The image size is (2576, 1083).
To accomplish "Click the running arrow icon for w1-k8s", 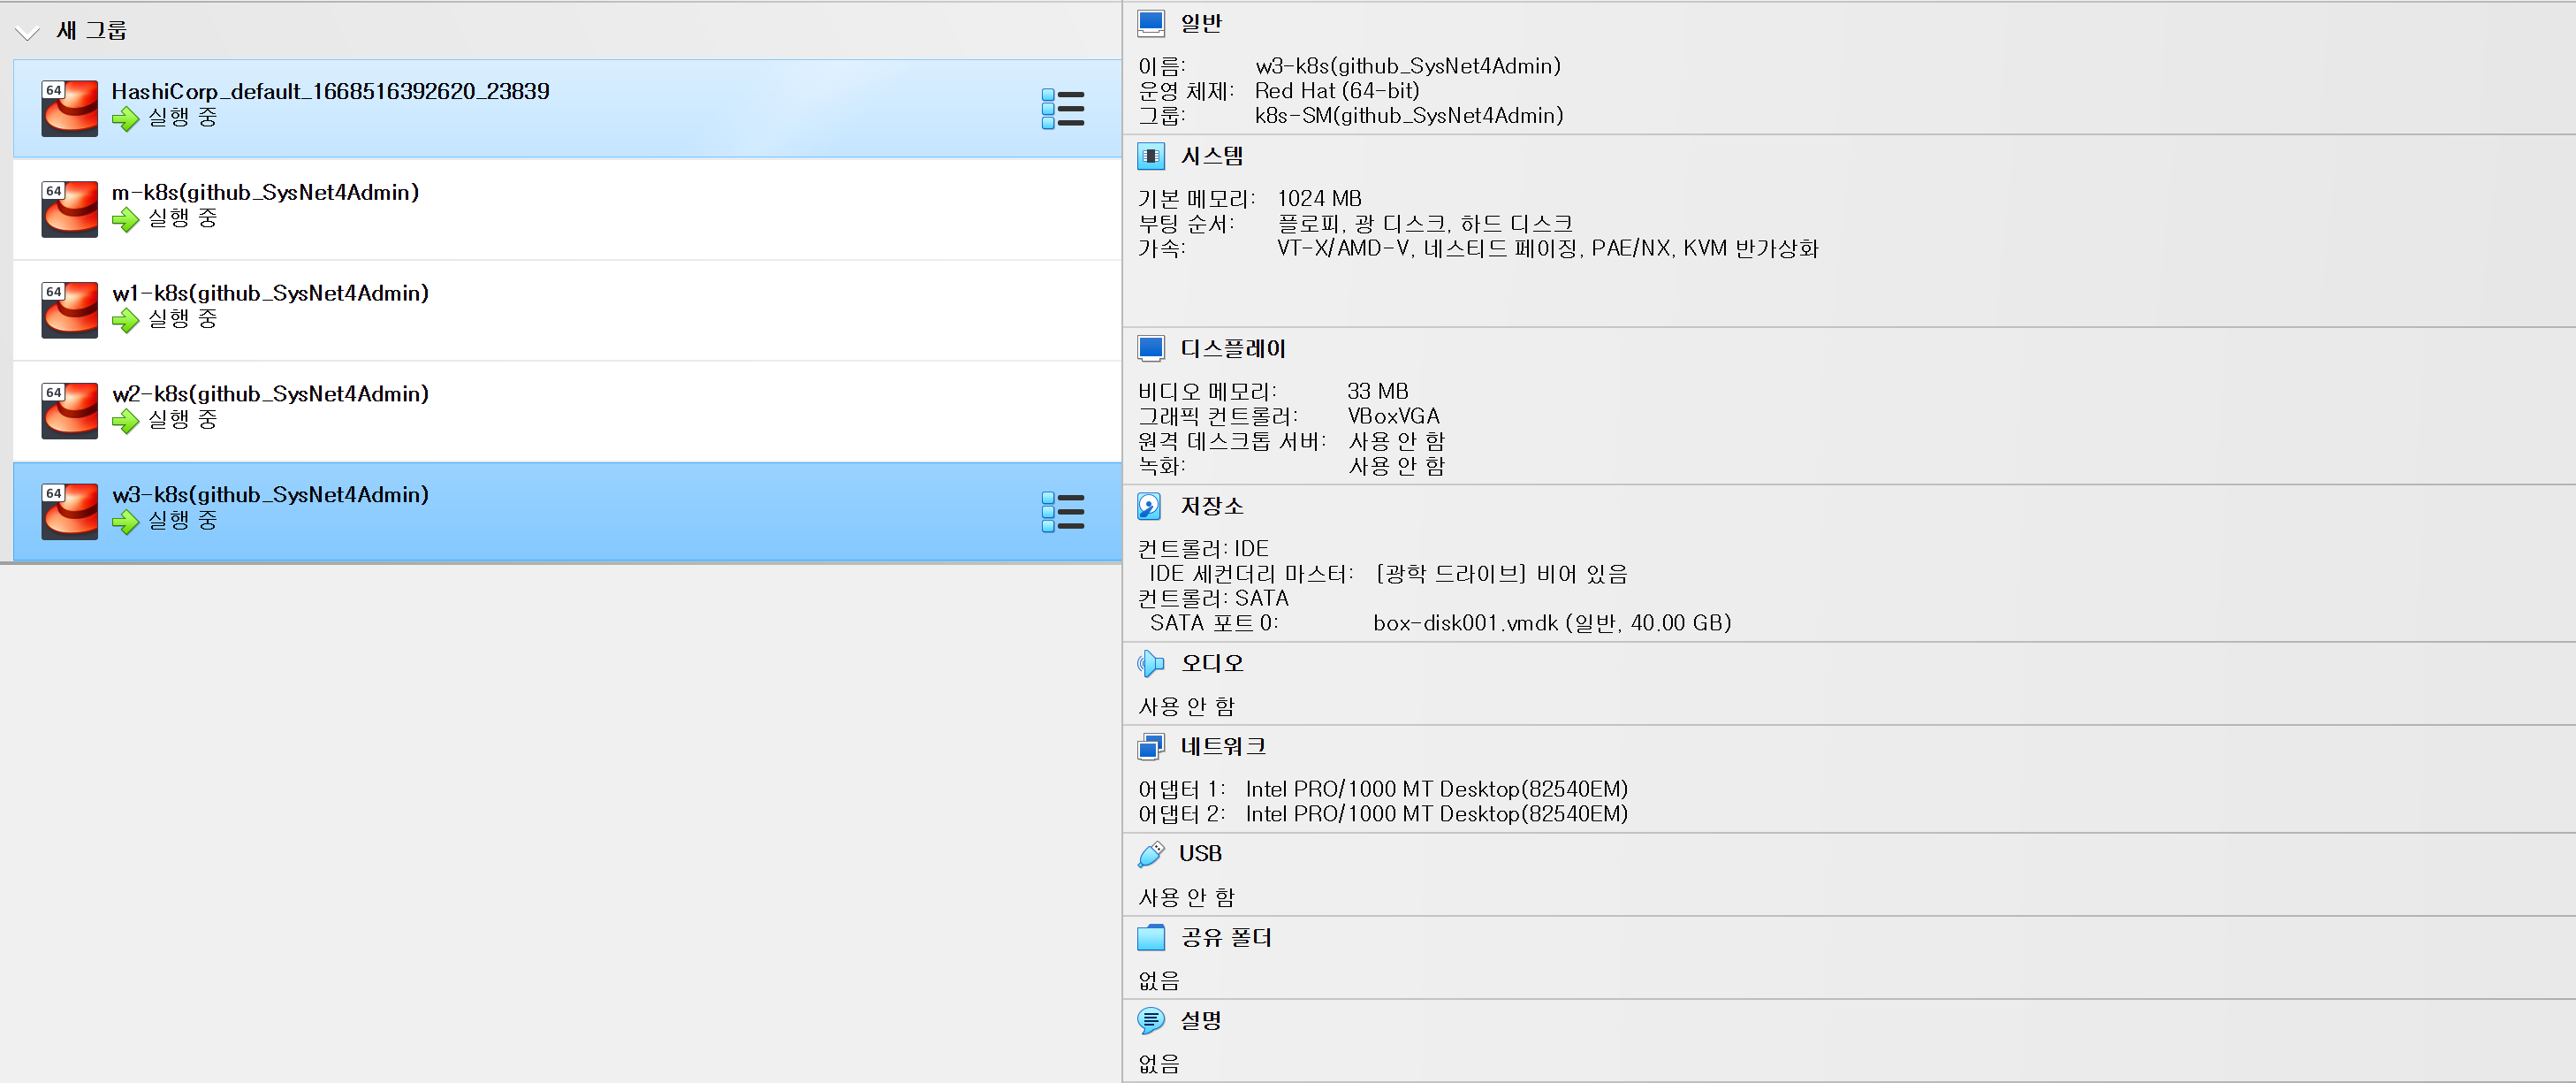I will 125,321.
